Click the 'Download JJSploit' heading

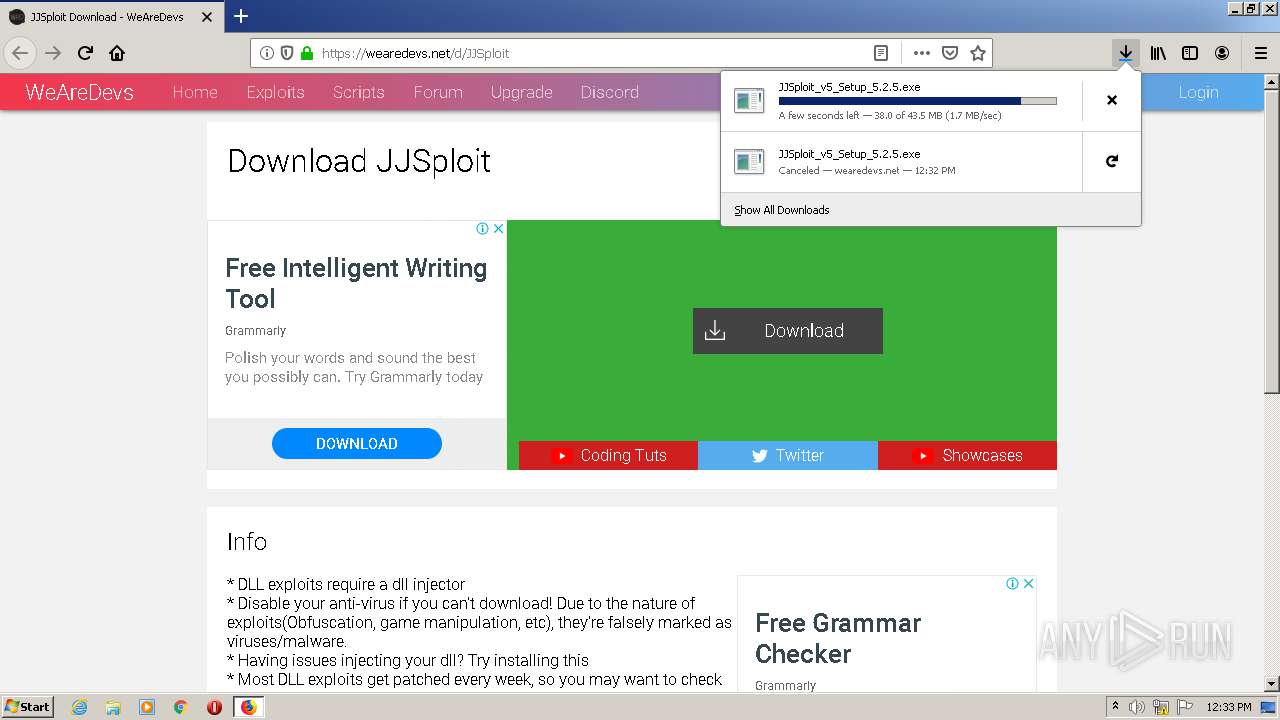click(359, 161)
